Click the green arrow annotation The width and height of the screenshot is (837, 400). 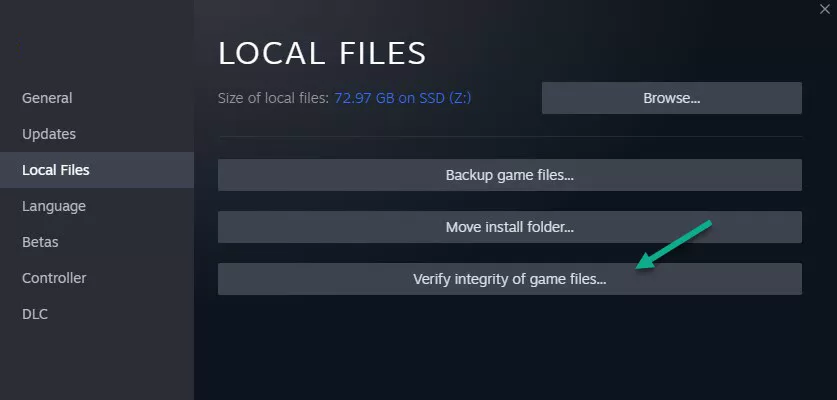point(674,245)
